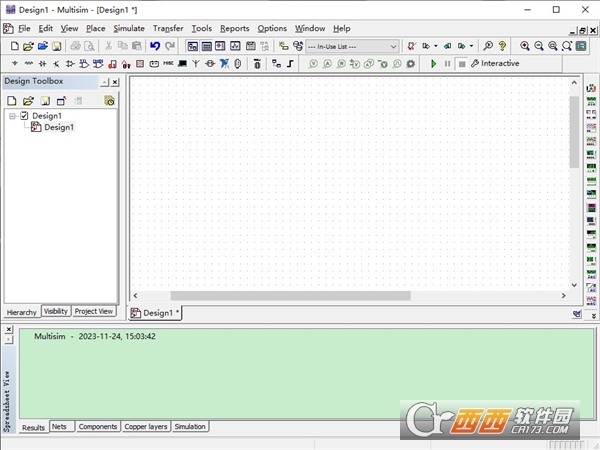600x450 pixels.
Task: Click the New design icon in Design Toolbox
Action: click(x=12, y=101)
